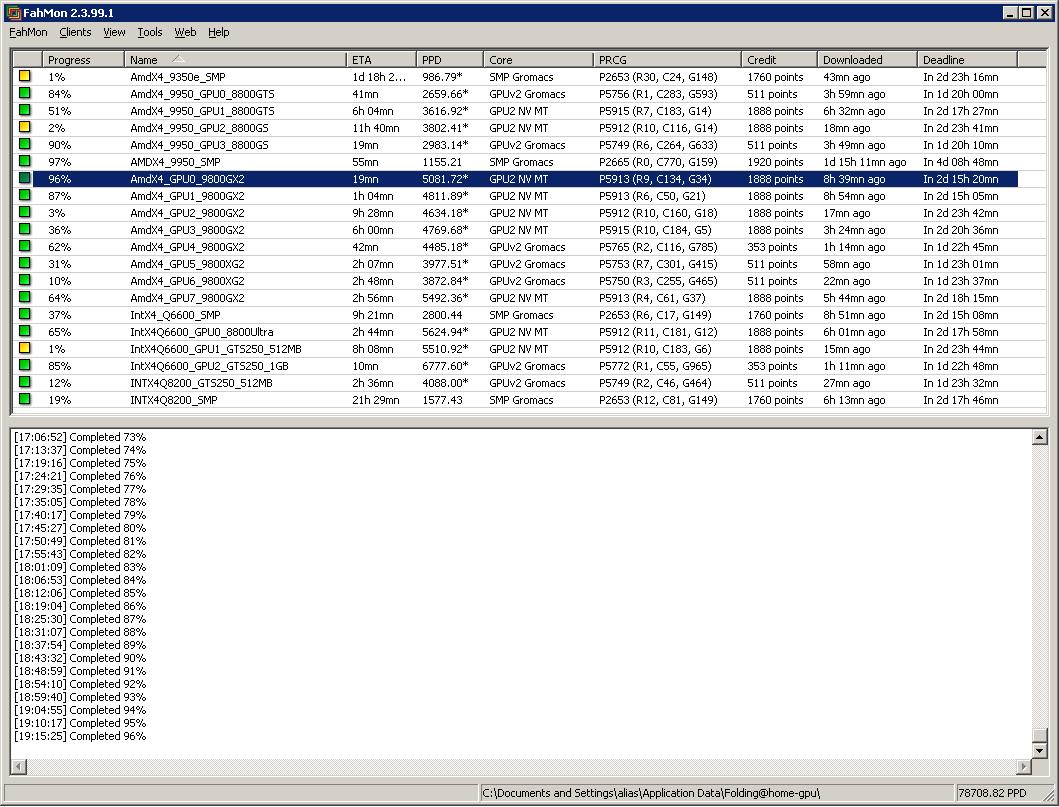Click log pane scroll left arrow
Viewport: 1059px width, 807px height.
pos(19,766)
